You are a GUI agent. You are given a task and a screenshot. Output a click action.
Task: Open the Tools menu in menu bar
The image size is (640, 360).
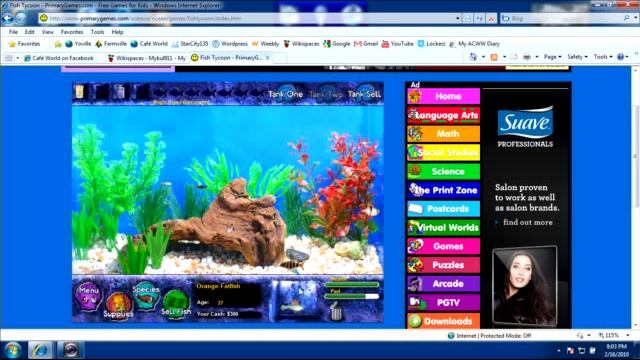pos(97,32)
